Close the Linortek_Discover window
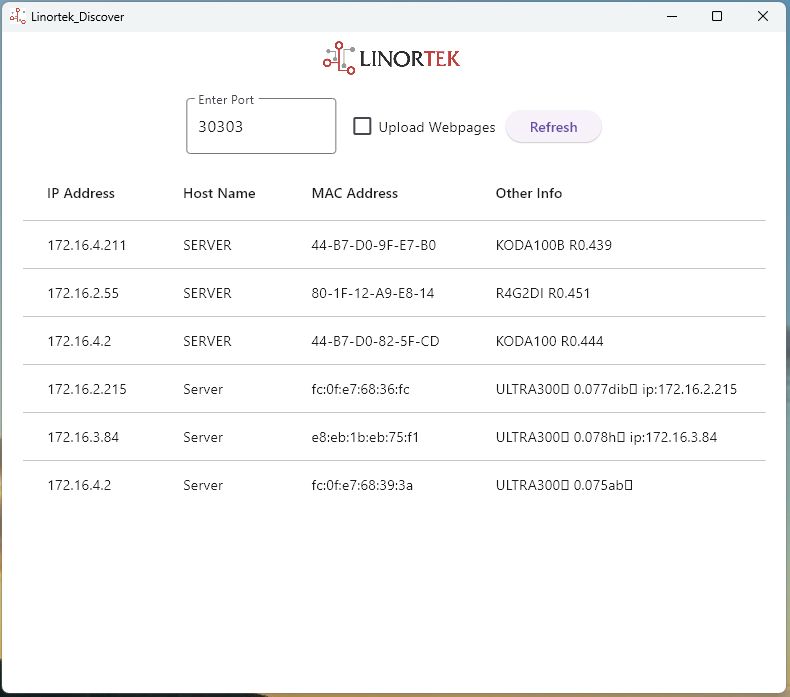Image resolution: width=790 pixels, height=697 pixels. (763, 17)
